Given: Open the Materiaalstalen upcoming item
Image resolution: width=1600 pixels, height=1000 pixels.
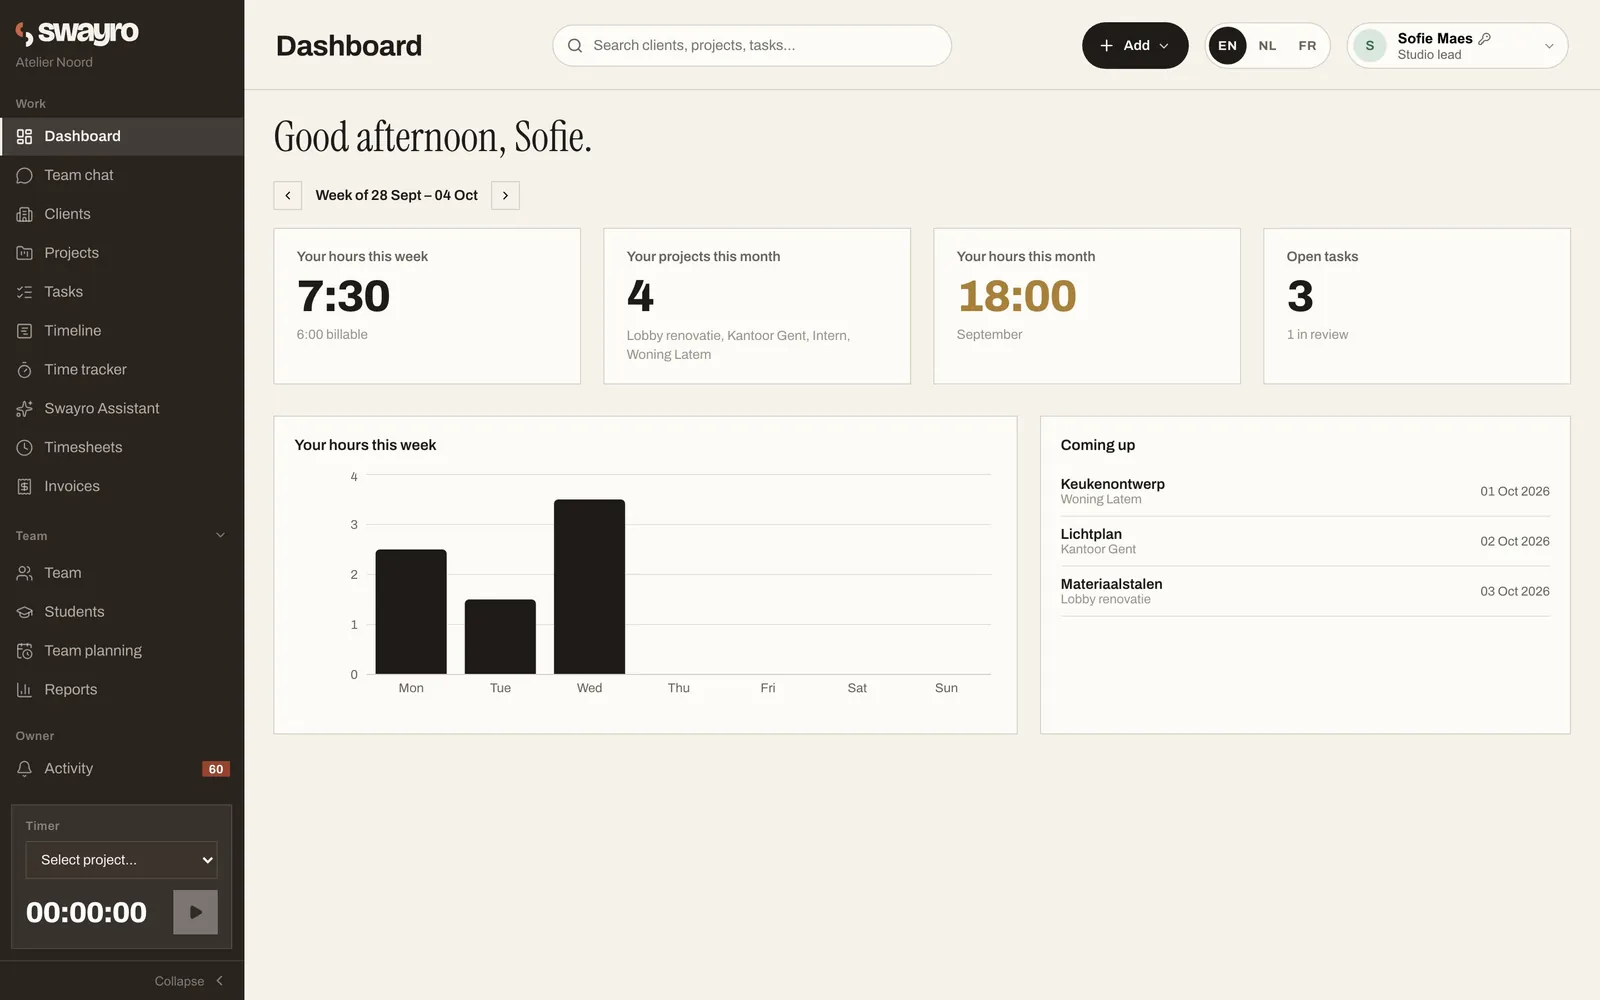Looking at the screenshot, I should point(1305,591).
